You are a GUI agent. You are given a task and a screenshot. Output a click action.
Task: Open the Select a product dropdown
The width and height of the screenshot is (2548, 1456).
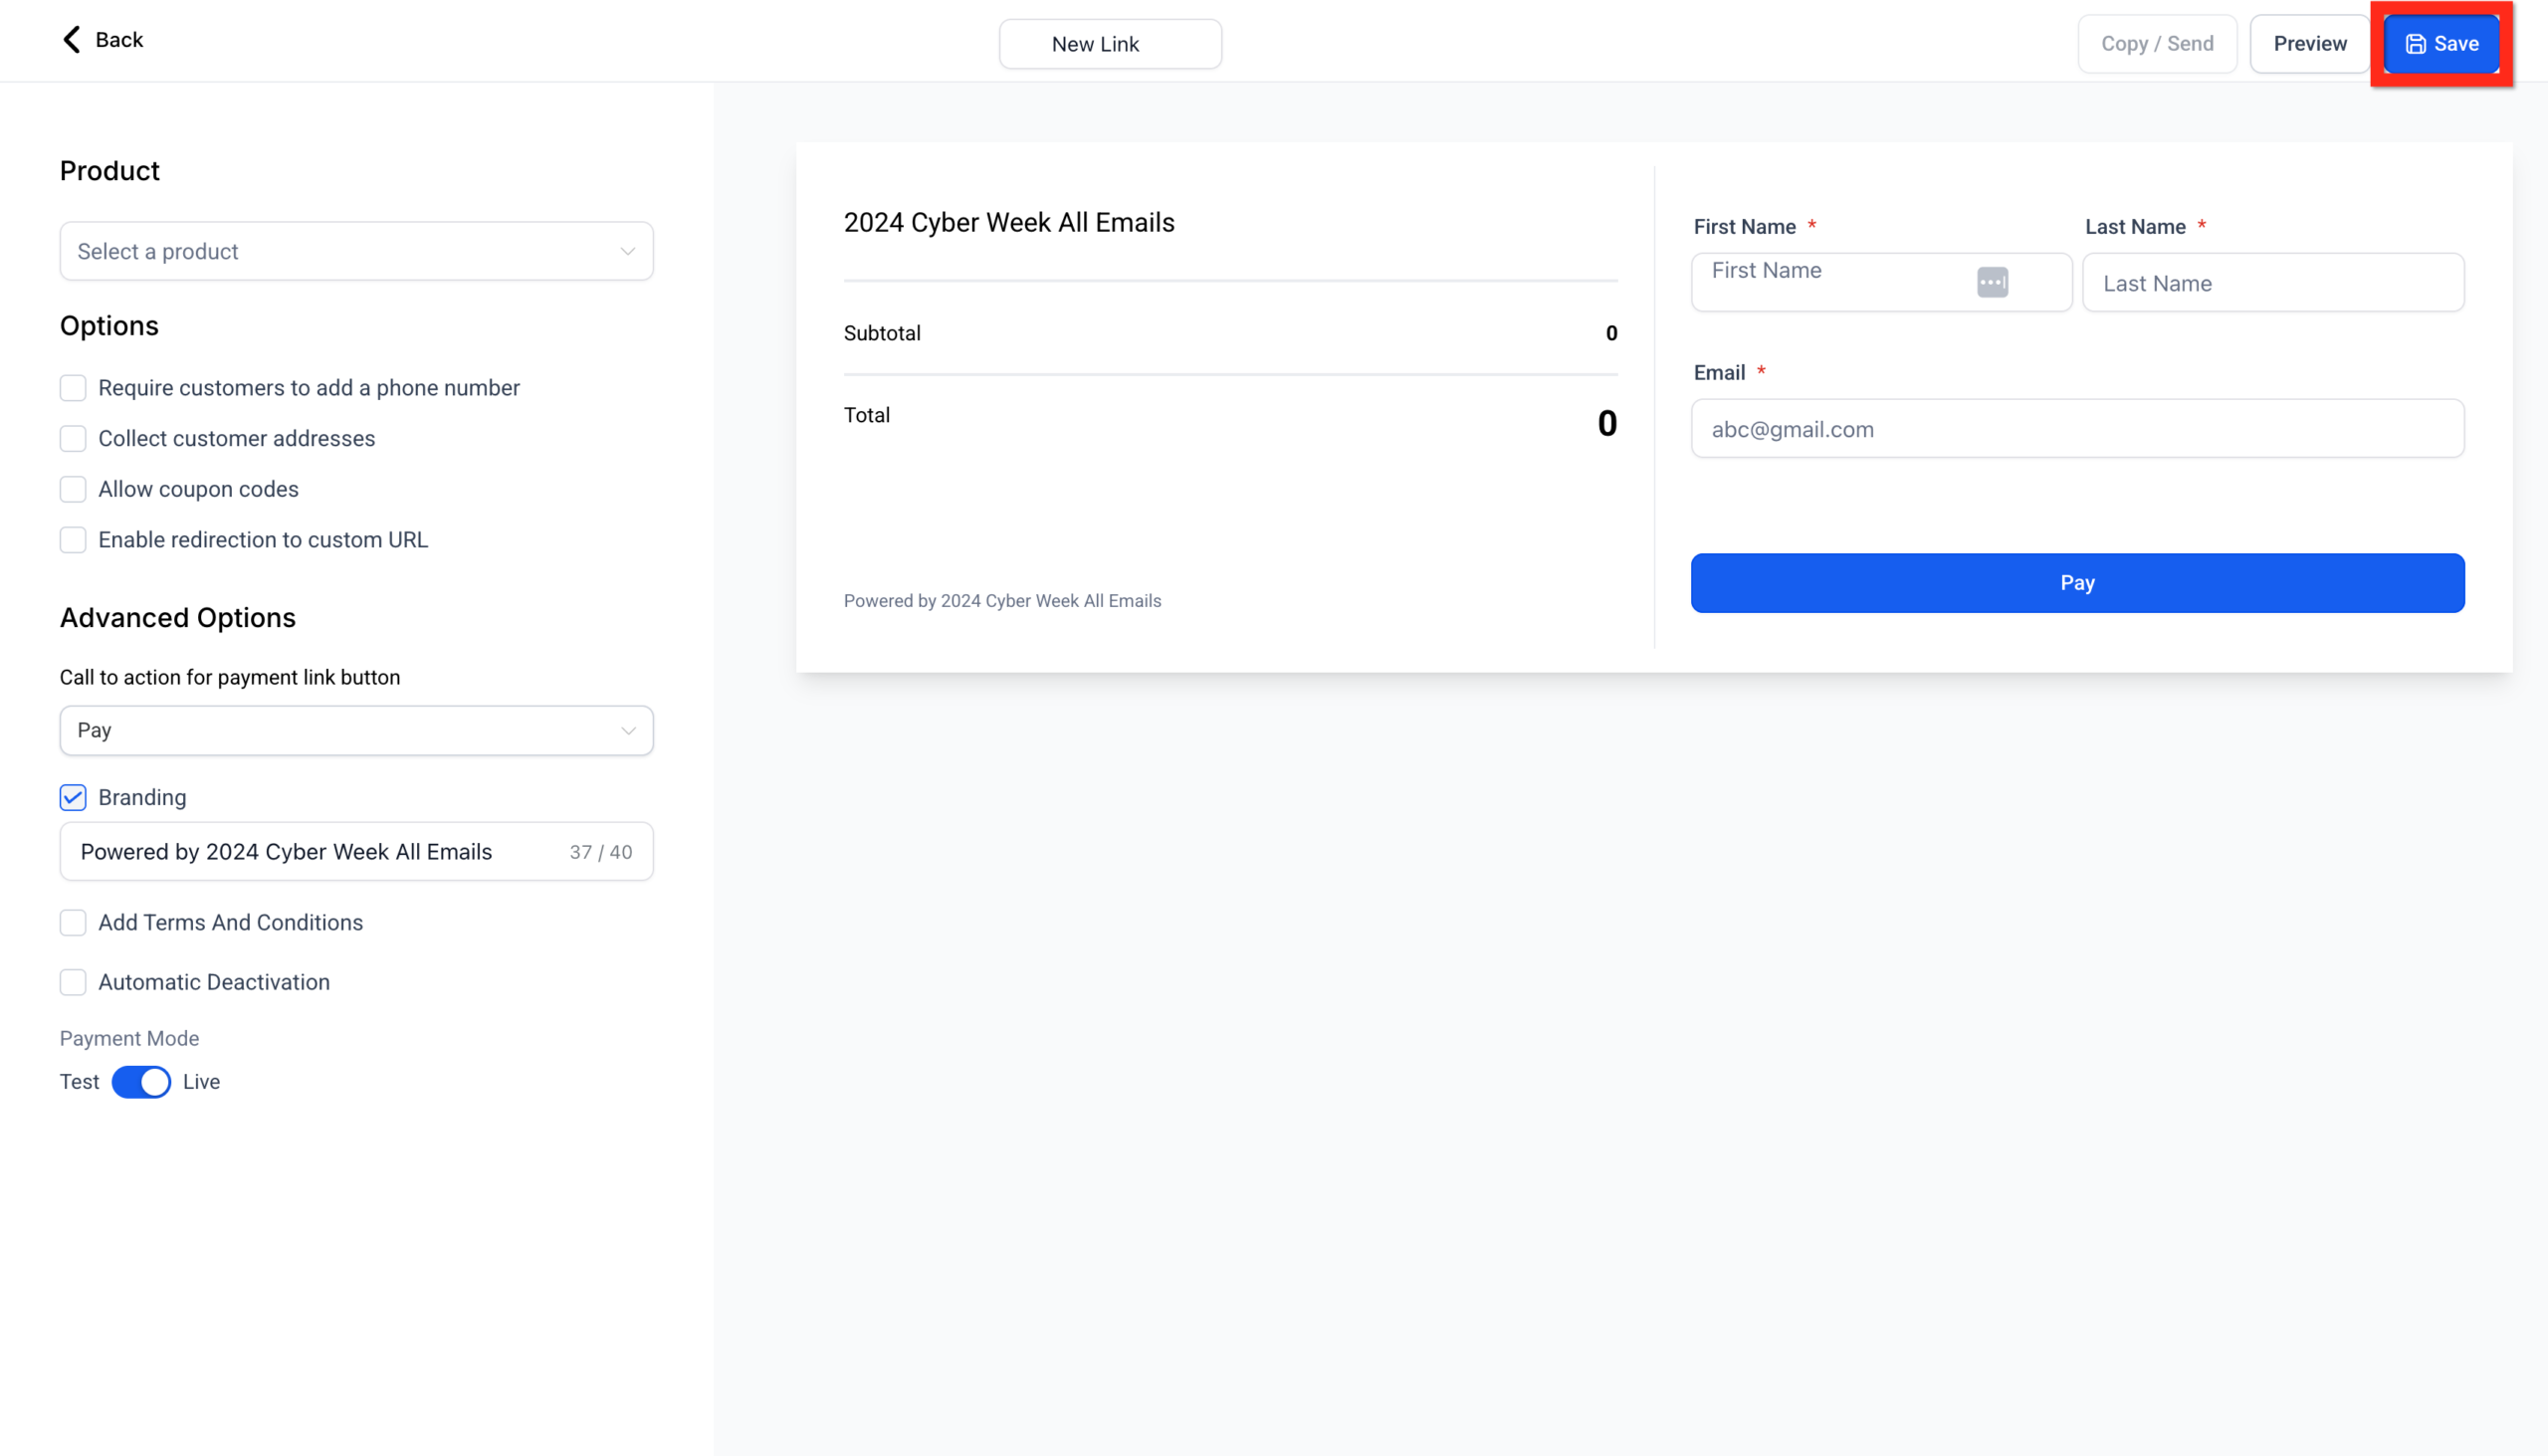pyautogui.click(x=356, y=251)
